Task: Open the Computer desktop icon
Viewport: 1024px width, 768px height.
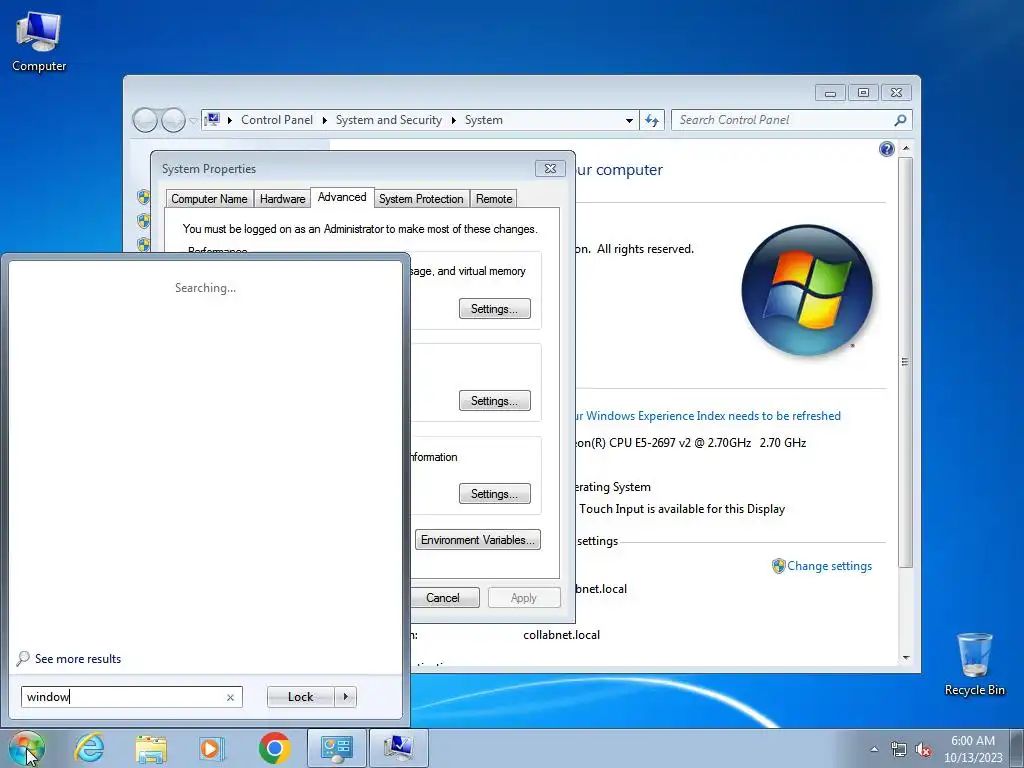Action: pos(39,41)
